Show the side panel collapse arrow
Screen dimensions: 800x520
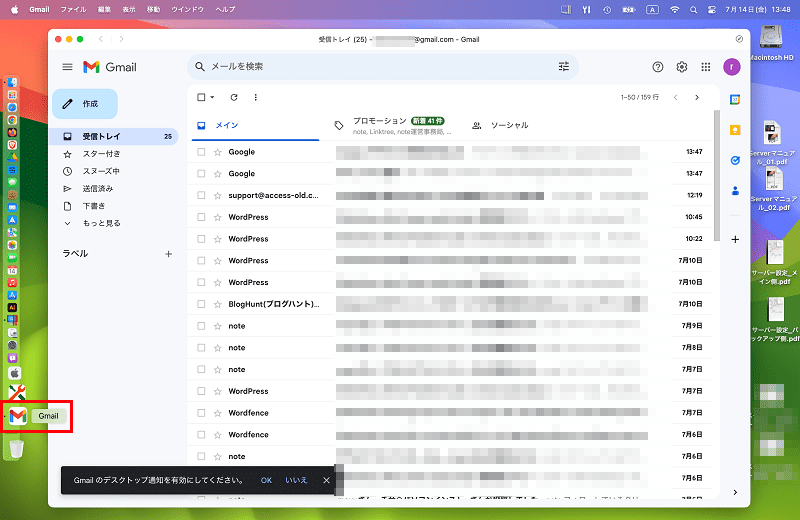click(735, 492)
